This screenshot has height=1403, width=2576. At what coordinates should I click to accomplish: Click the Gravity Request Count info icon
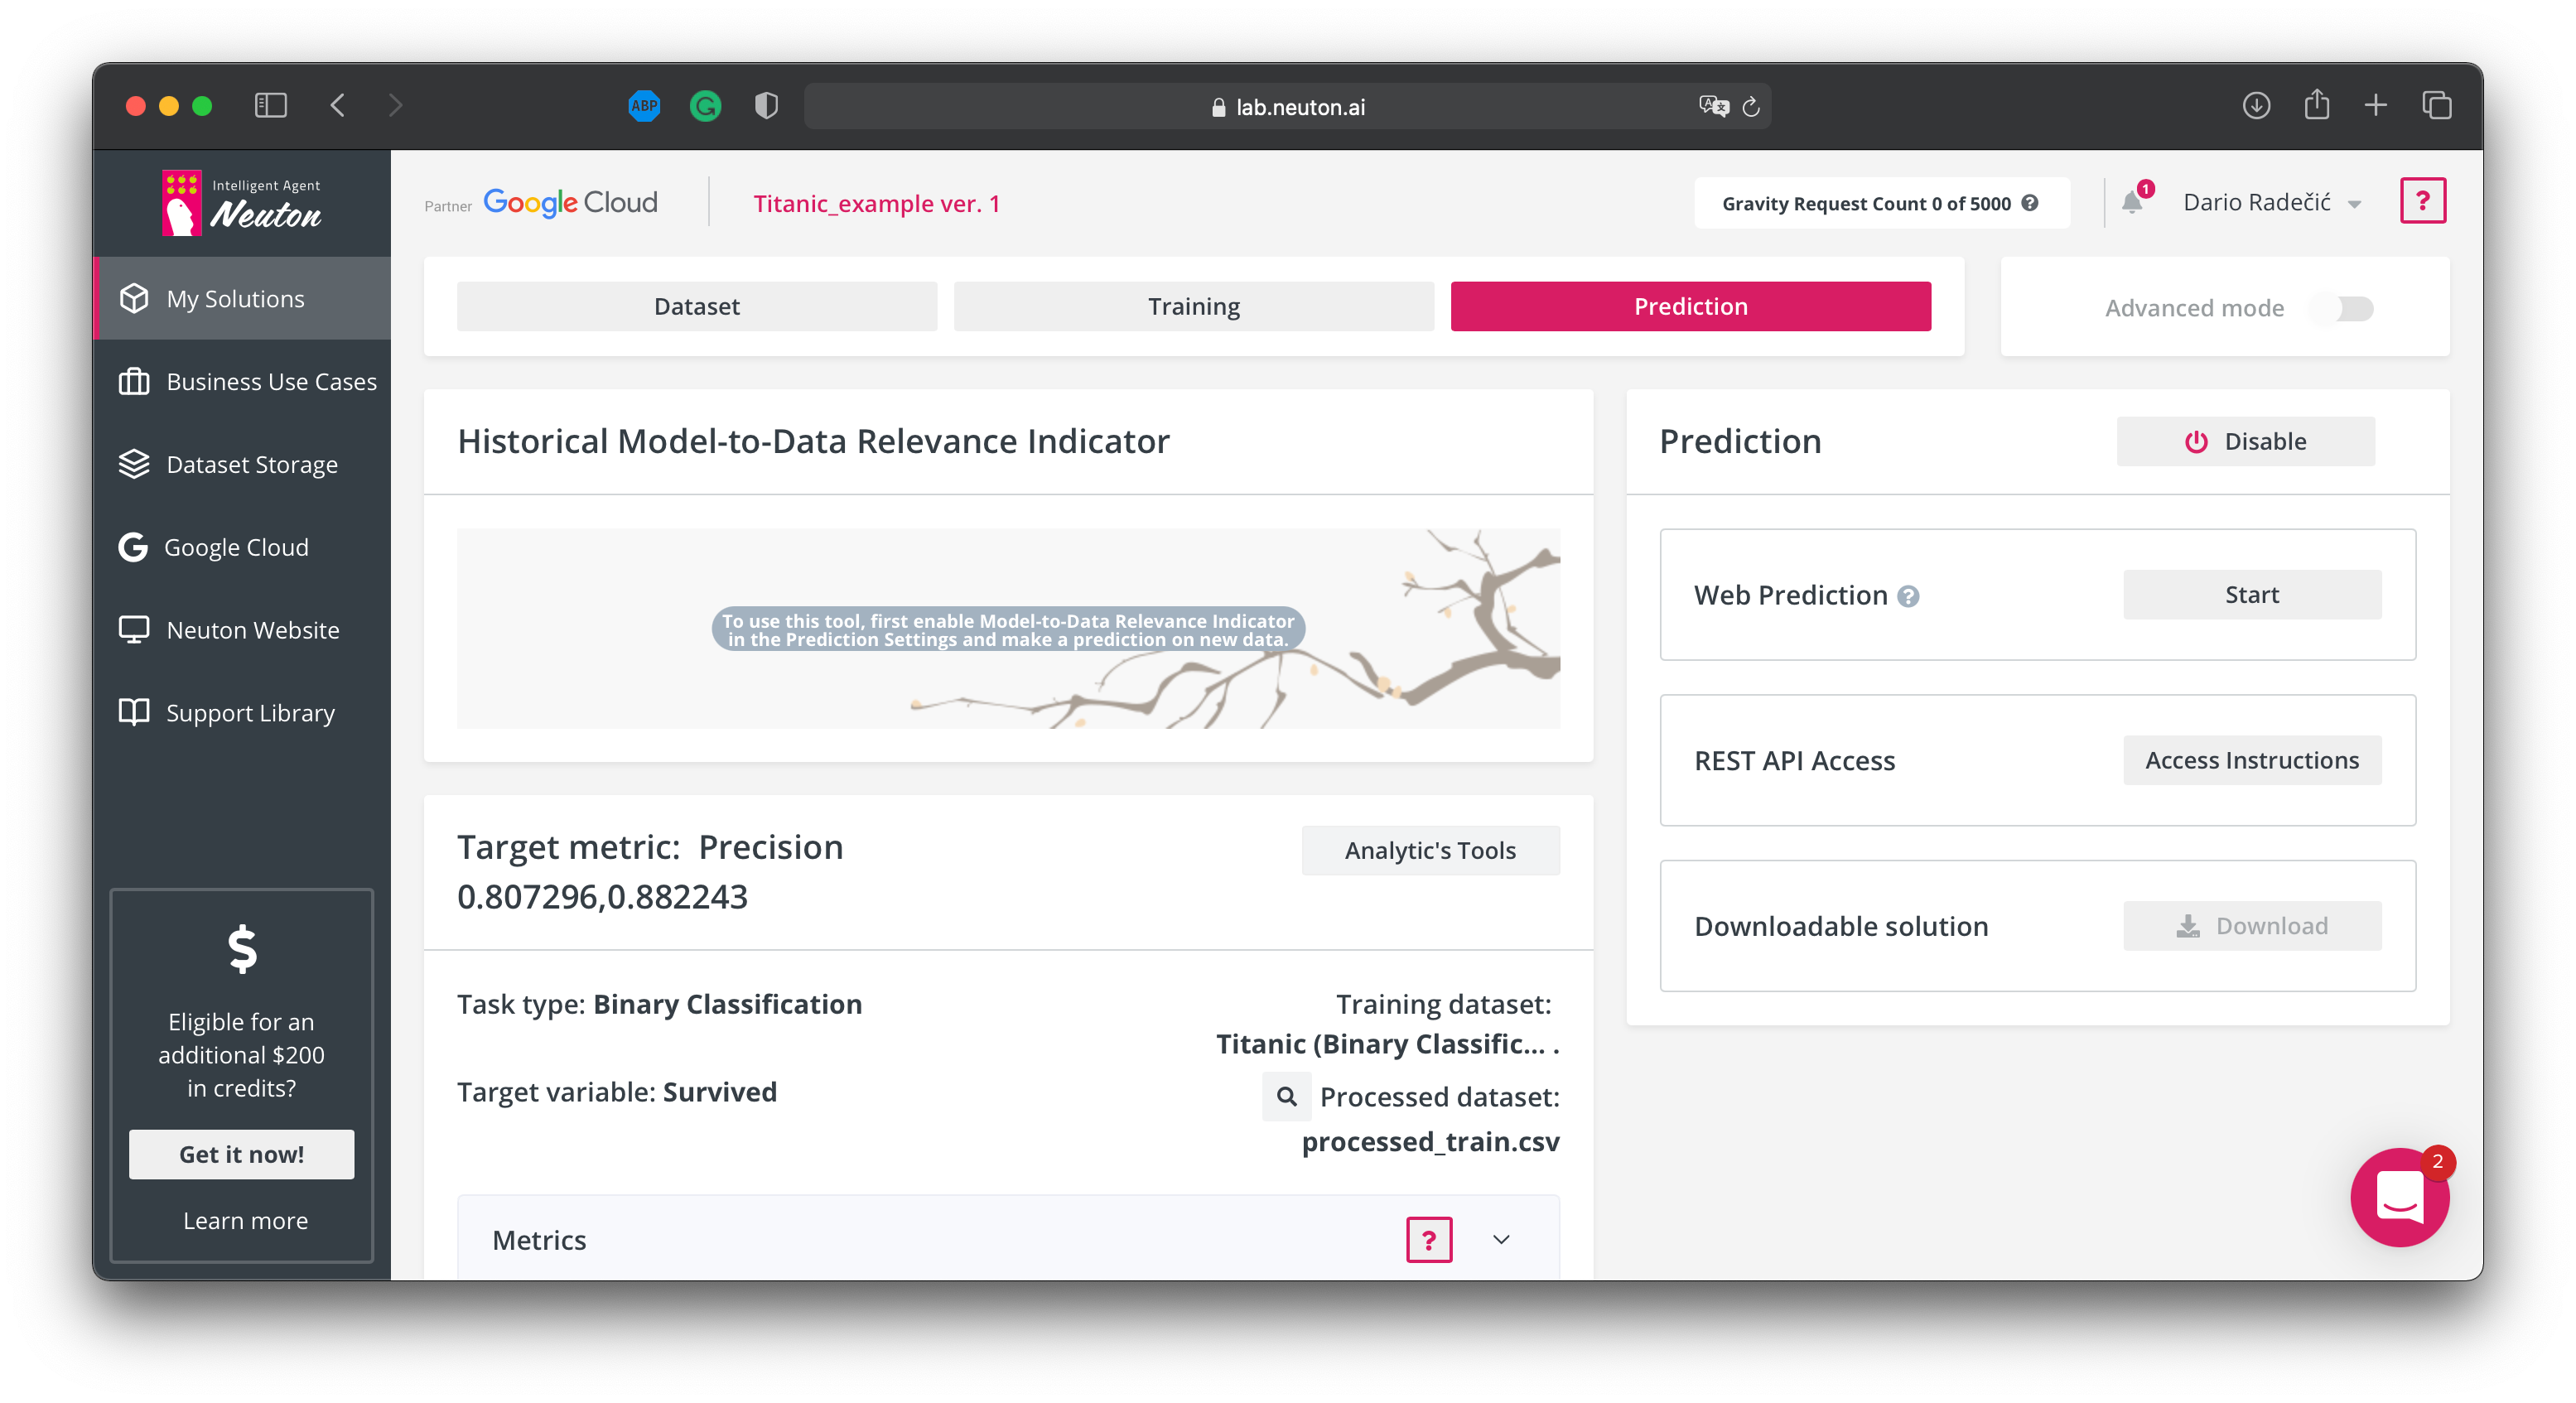point(2030,203)
